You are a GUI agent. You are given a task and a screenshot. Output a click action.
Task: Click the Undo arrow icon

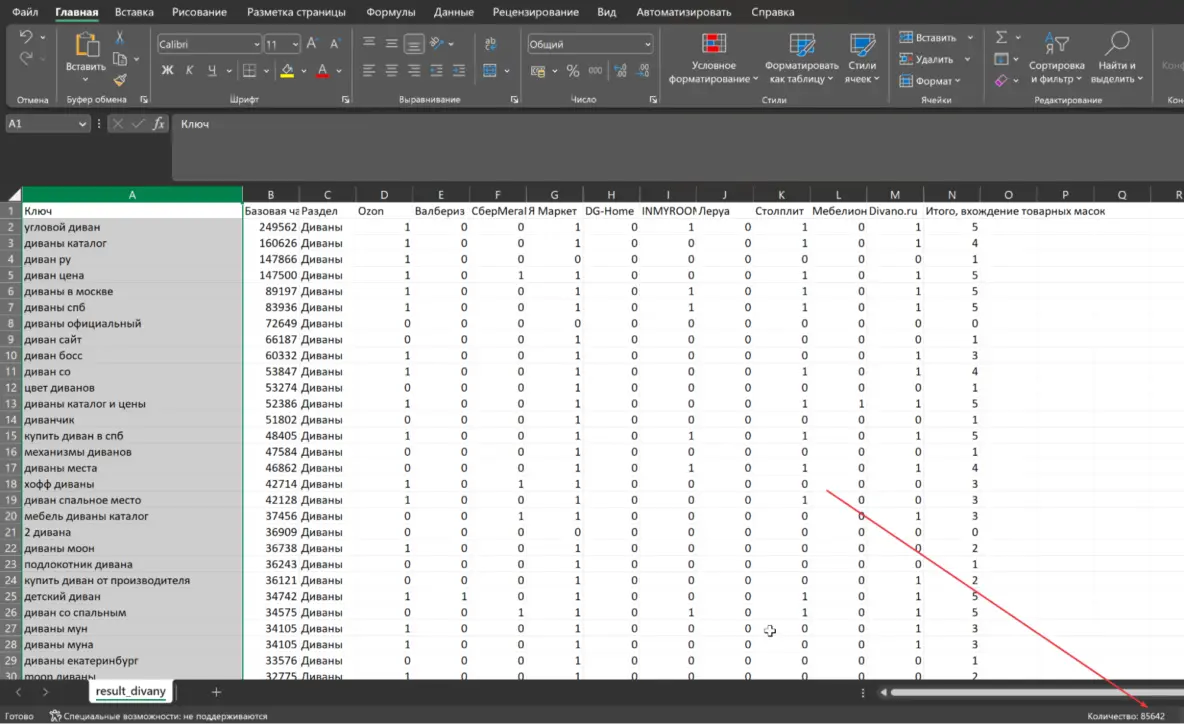point(26,37)
